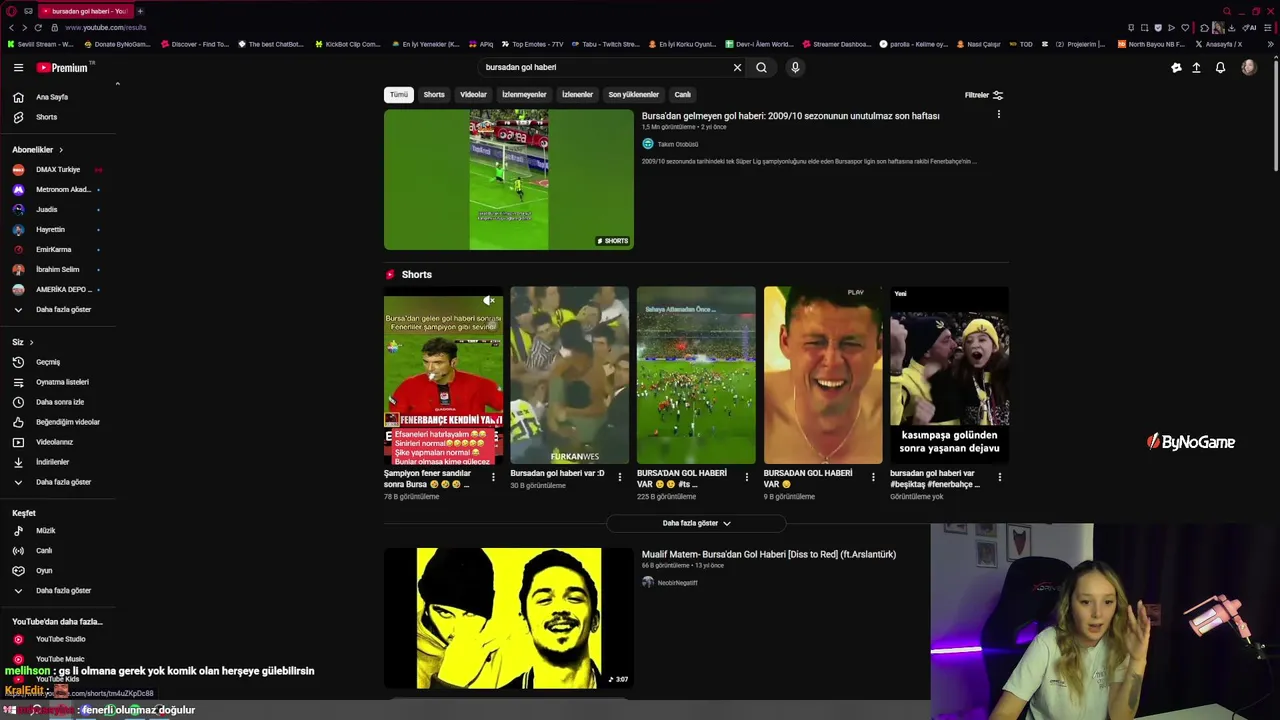
Task: Open the page scrollbar thumb
Action: pos(1275,115)
